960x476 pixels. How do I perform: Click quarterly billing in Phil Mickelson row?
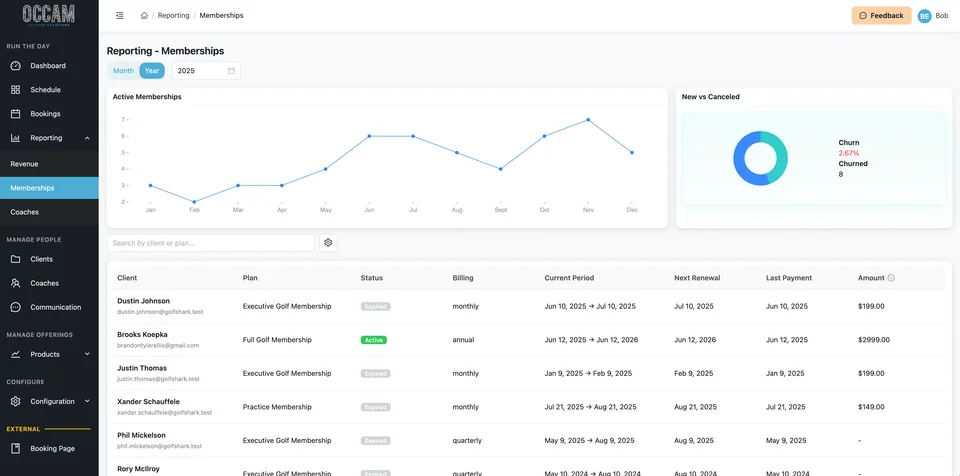click(467, 440)
